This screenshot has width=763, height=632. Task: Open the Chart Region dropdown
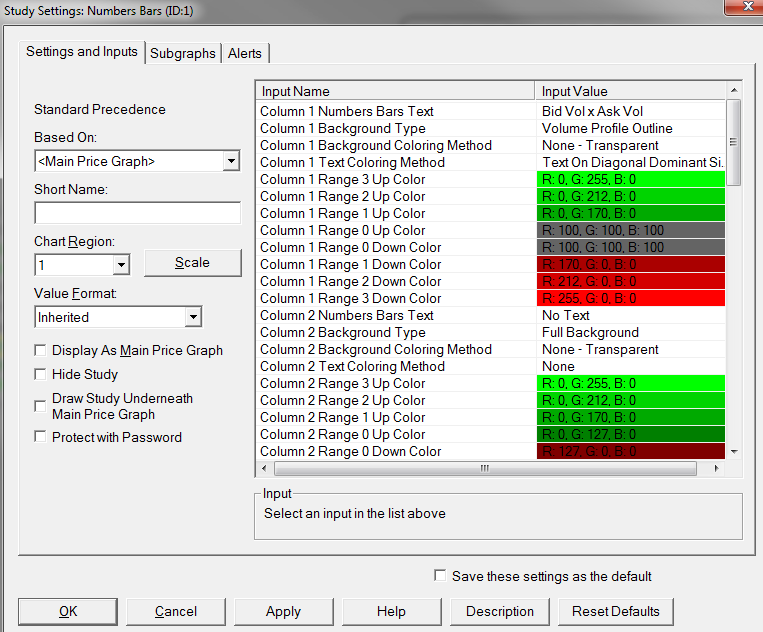point(121,265)
